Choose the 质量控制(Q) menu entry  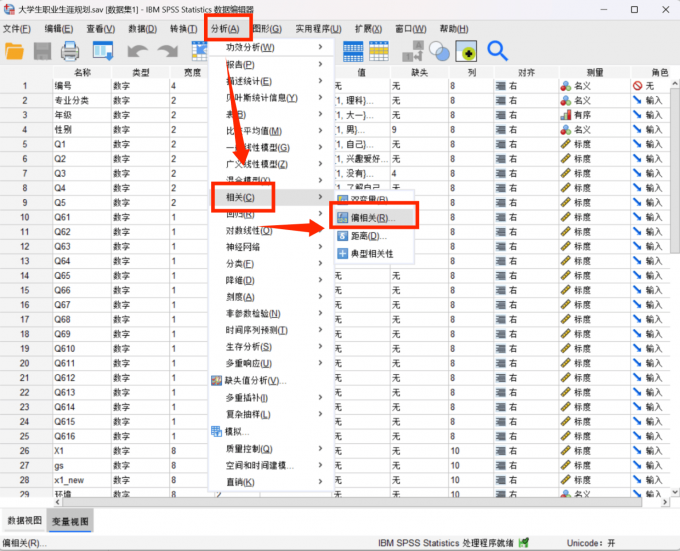click(x=269, y=449)
